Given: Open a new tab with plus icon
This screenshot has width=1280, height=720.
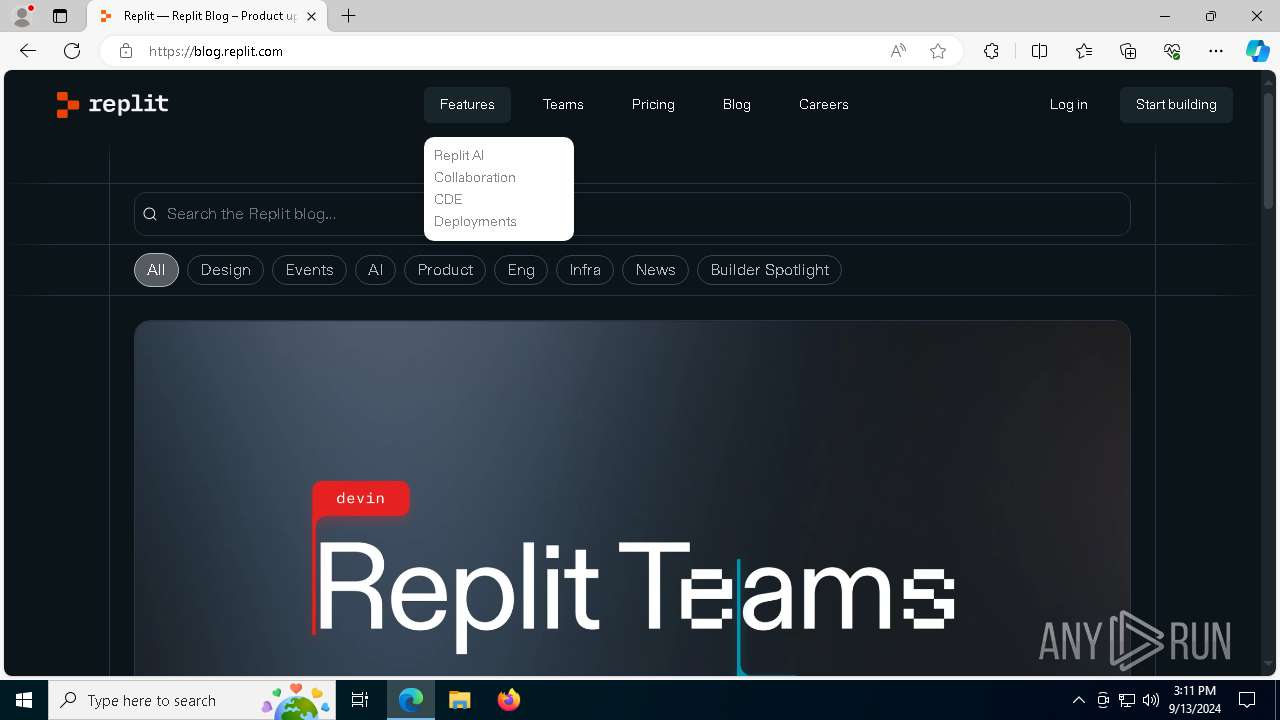Looking at the screenshot, I should coord(348,16).
